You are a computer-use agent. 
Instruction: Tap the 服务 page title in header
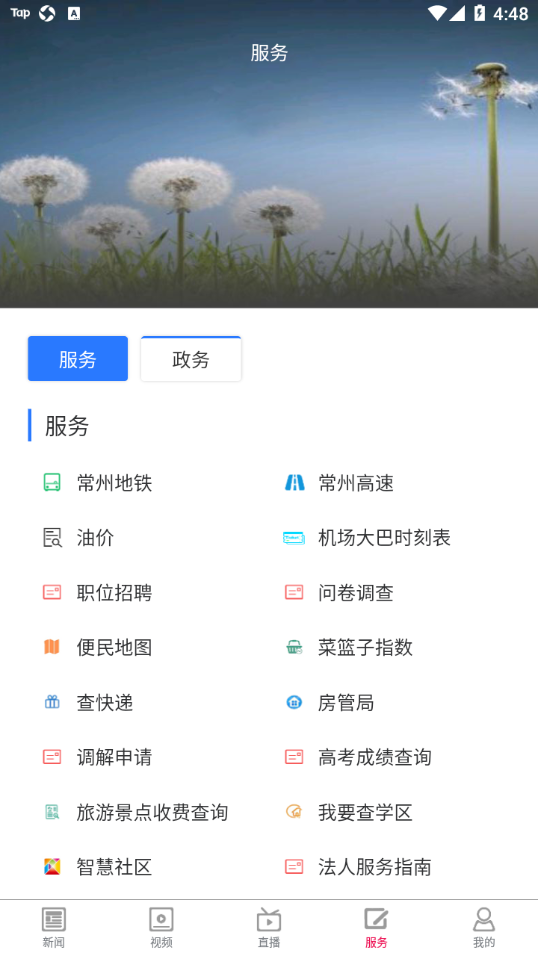pyautogui.click(x=269, y=53)
